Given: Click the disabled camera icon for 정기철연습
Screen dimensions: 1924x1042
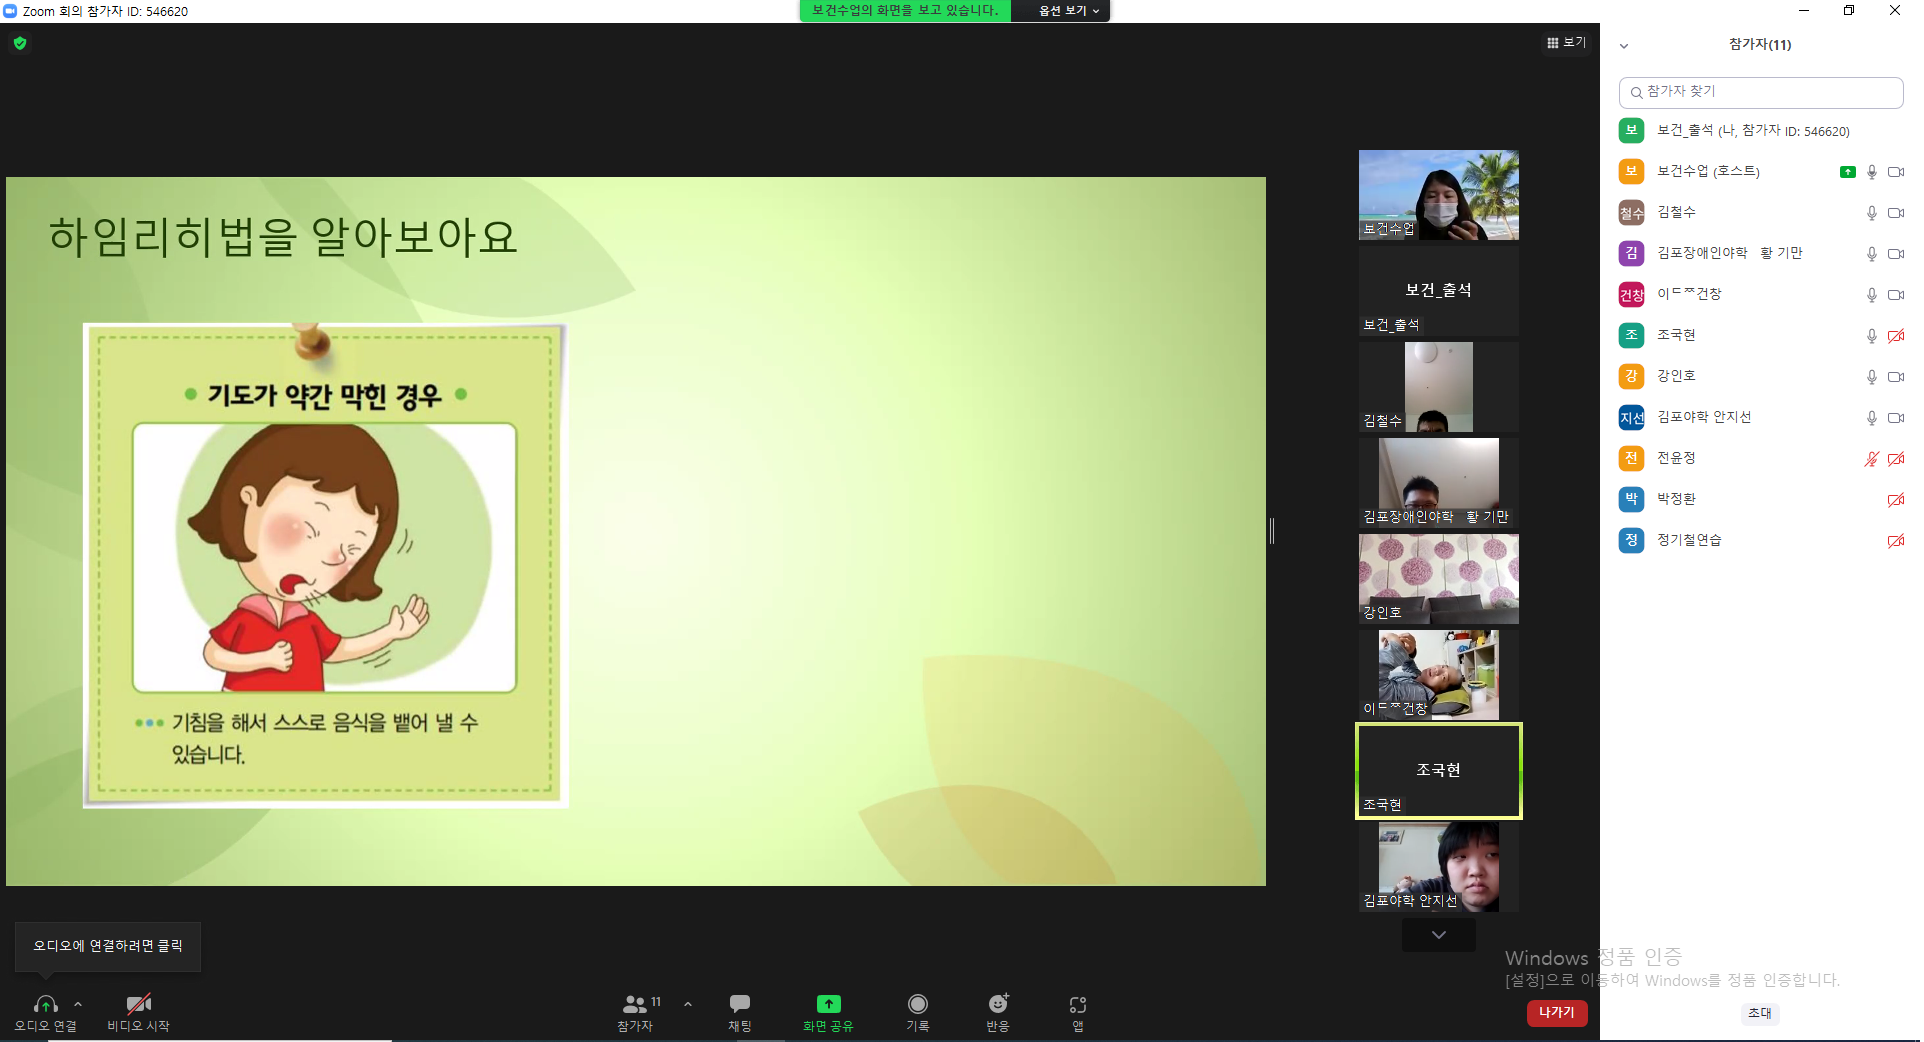Looking at the screenshot, I should [x=1896, y=541].
